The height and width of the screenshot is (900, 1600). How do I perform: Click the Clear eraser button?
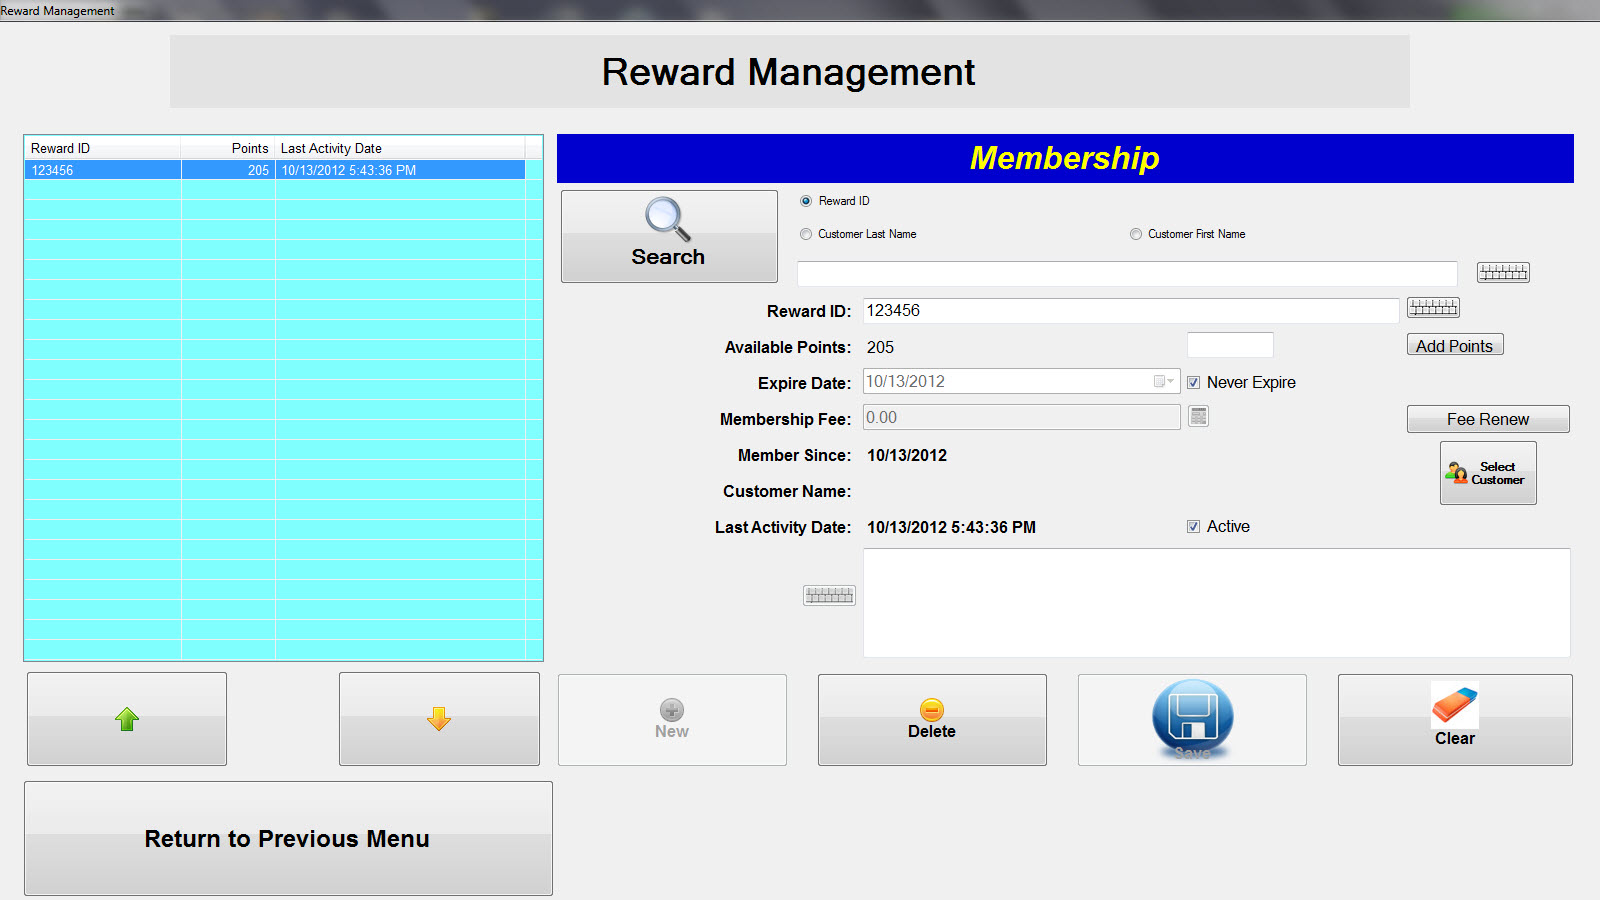click(x=1454, y=720)
